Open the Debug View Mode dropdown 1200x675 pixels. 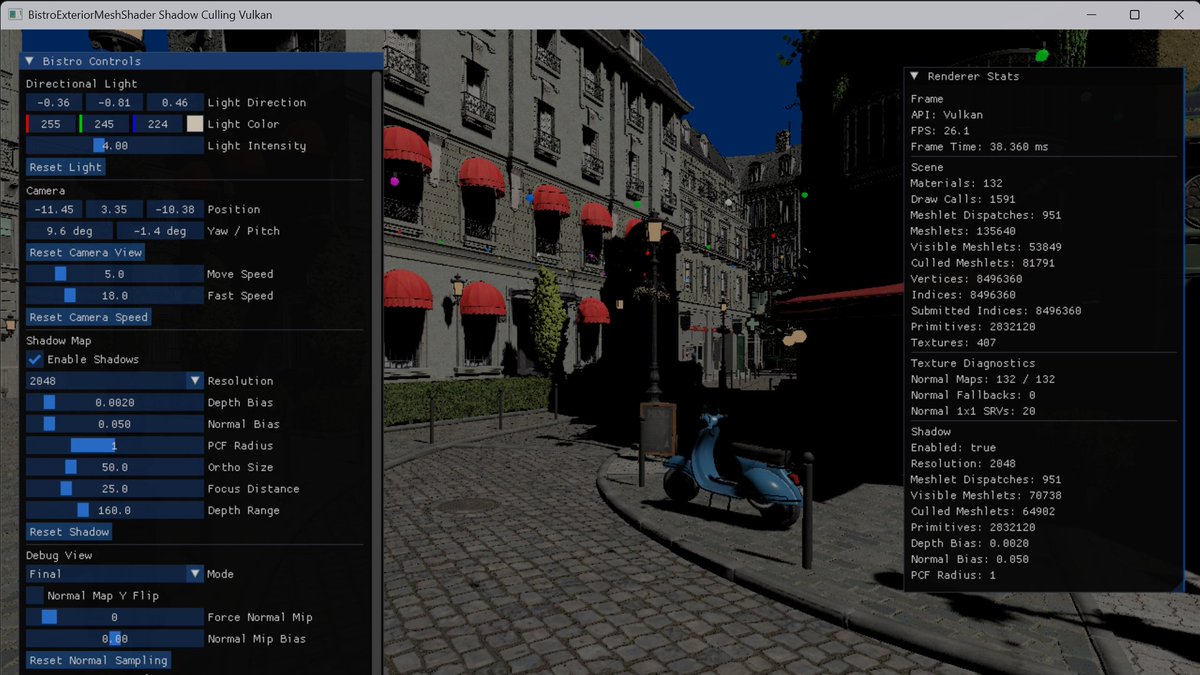click(x=115, y=574)
